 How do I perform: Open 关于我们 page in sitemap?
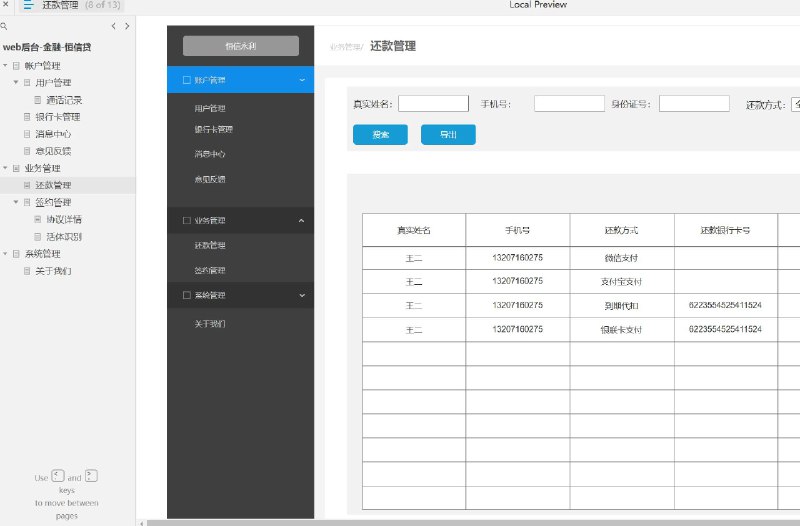tap(53, 271)
